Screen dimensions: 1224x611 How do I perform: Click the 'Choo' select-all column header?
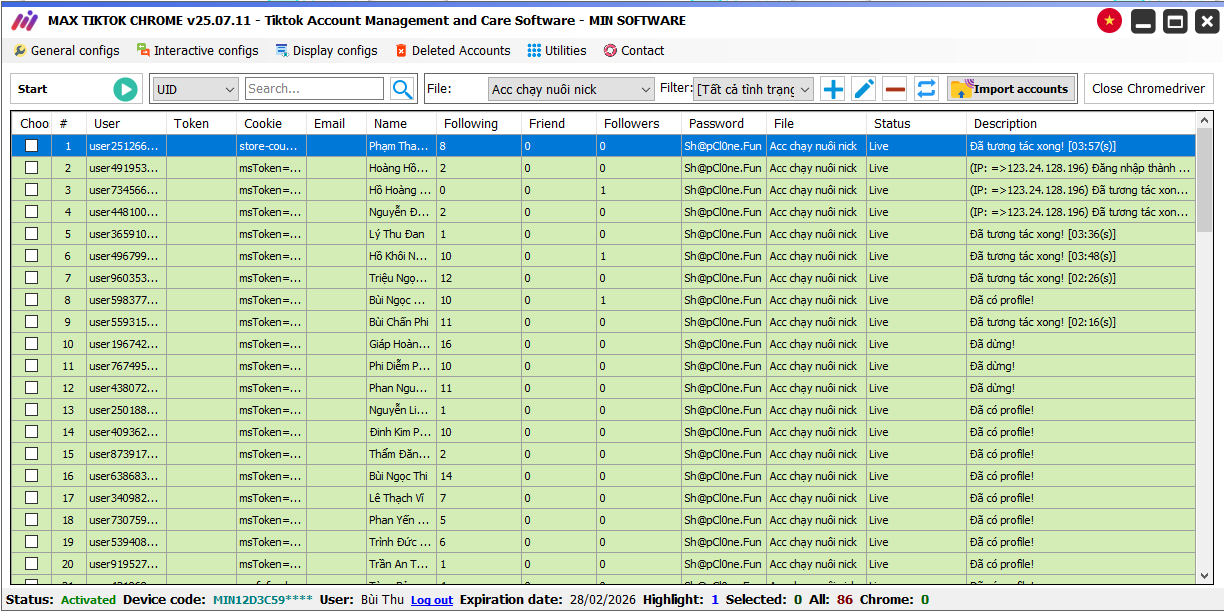32,124
